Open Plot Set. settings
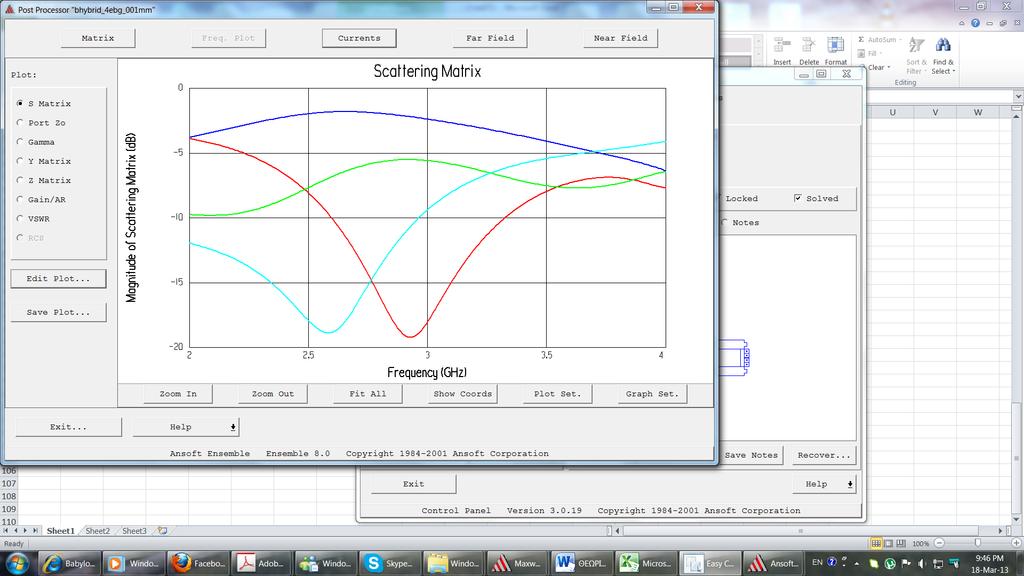Screen dimensions: 1024x576 [557, 394]
